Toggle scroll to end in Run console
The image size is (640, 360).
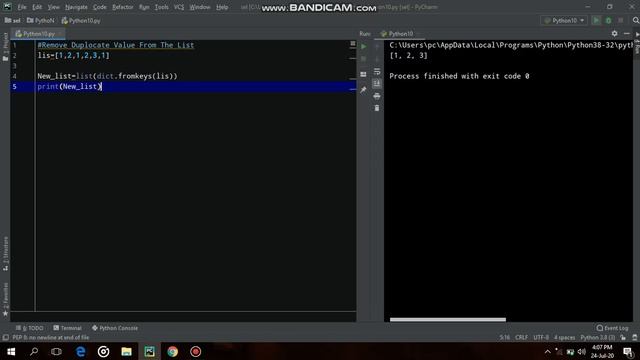pos(377,84)
